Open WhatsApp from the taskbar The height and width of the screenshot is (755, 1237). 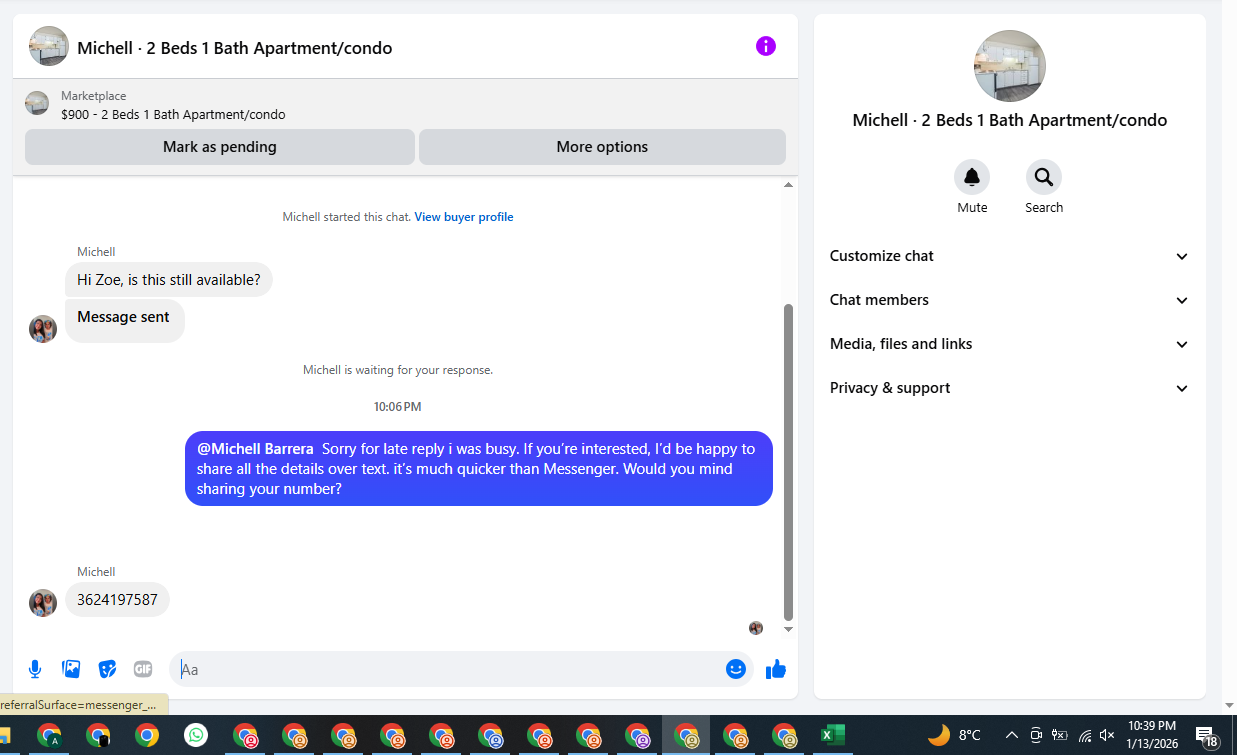pyautogui.click(x=196, y=736)
